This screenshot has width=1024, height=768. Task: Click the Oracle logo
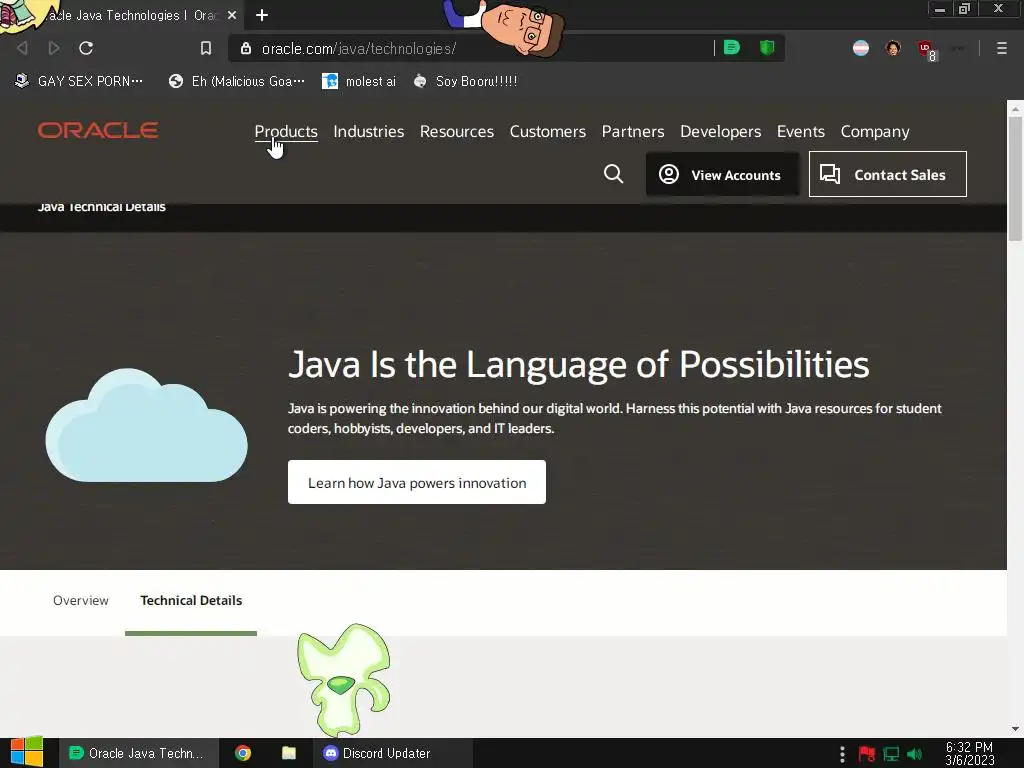tap(98, 130)
